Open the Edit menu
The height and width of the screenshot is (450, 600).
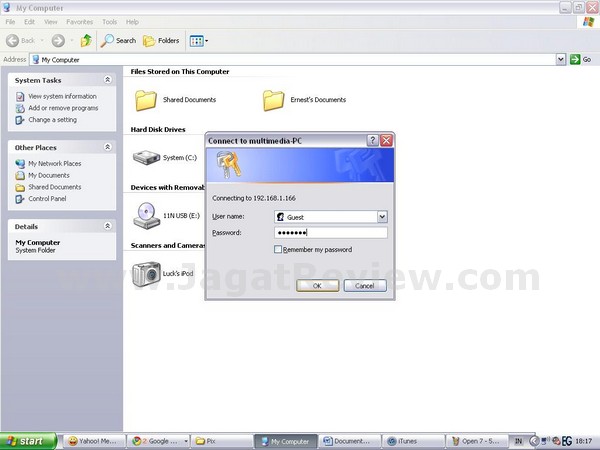[29, 22]
